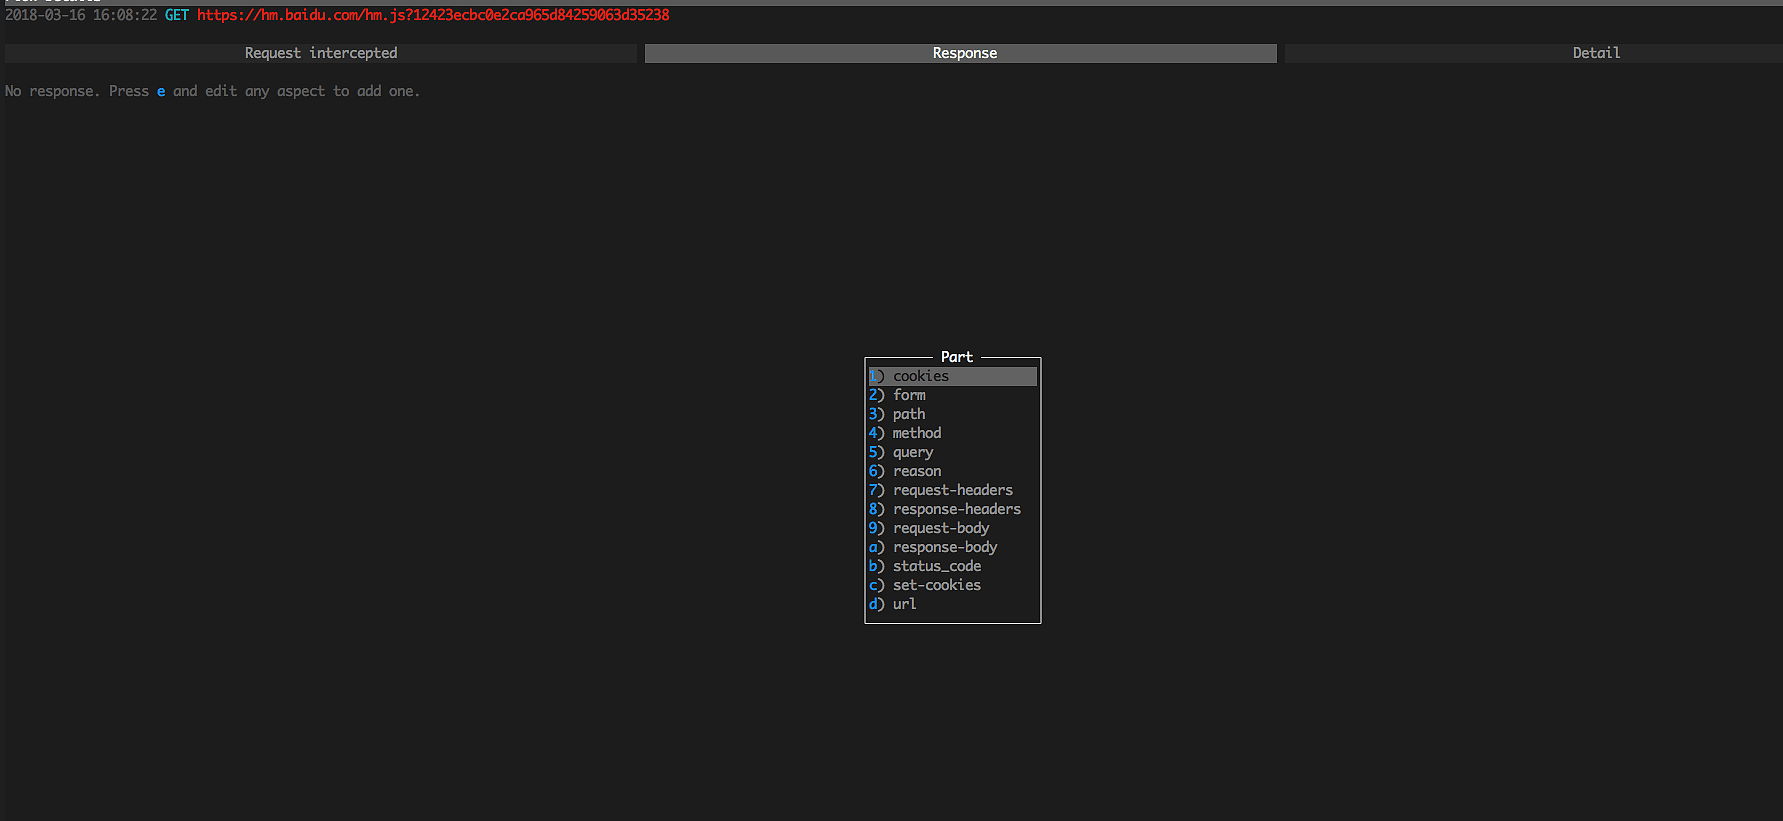Pick the path entry in Part menu
The height and width of the screenshot is (821, 1783).
point(909,414)
